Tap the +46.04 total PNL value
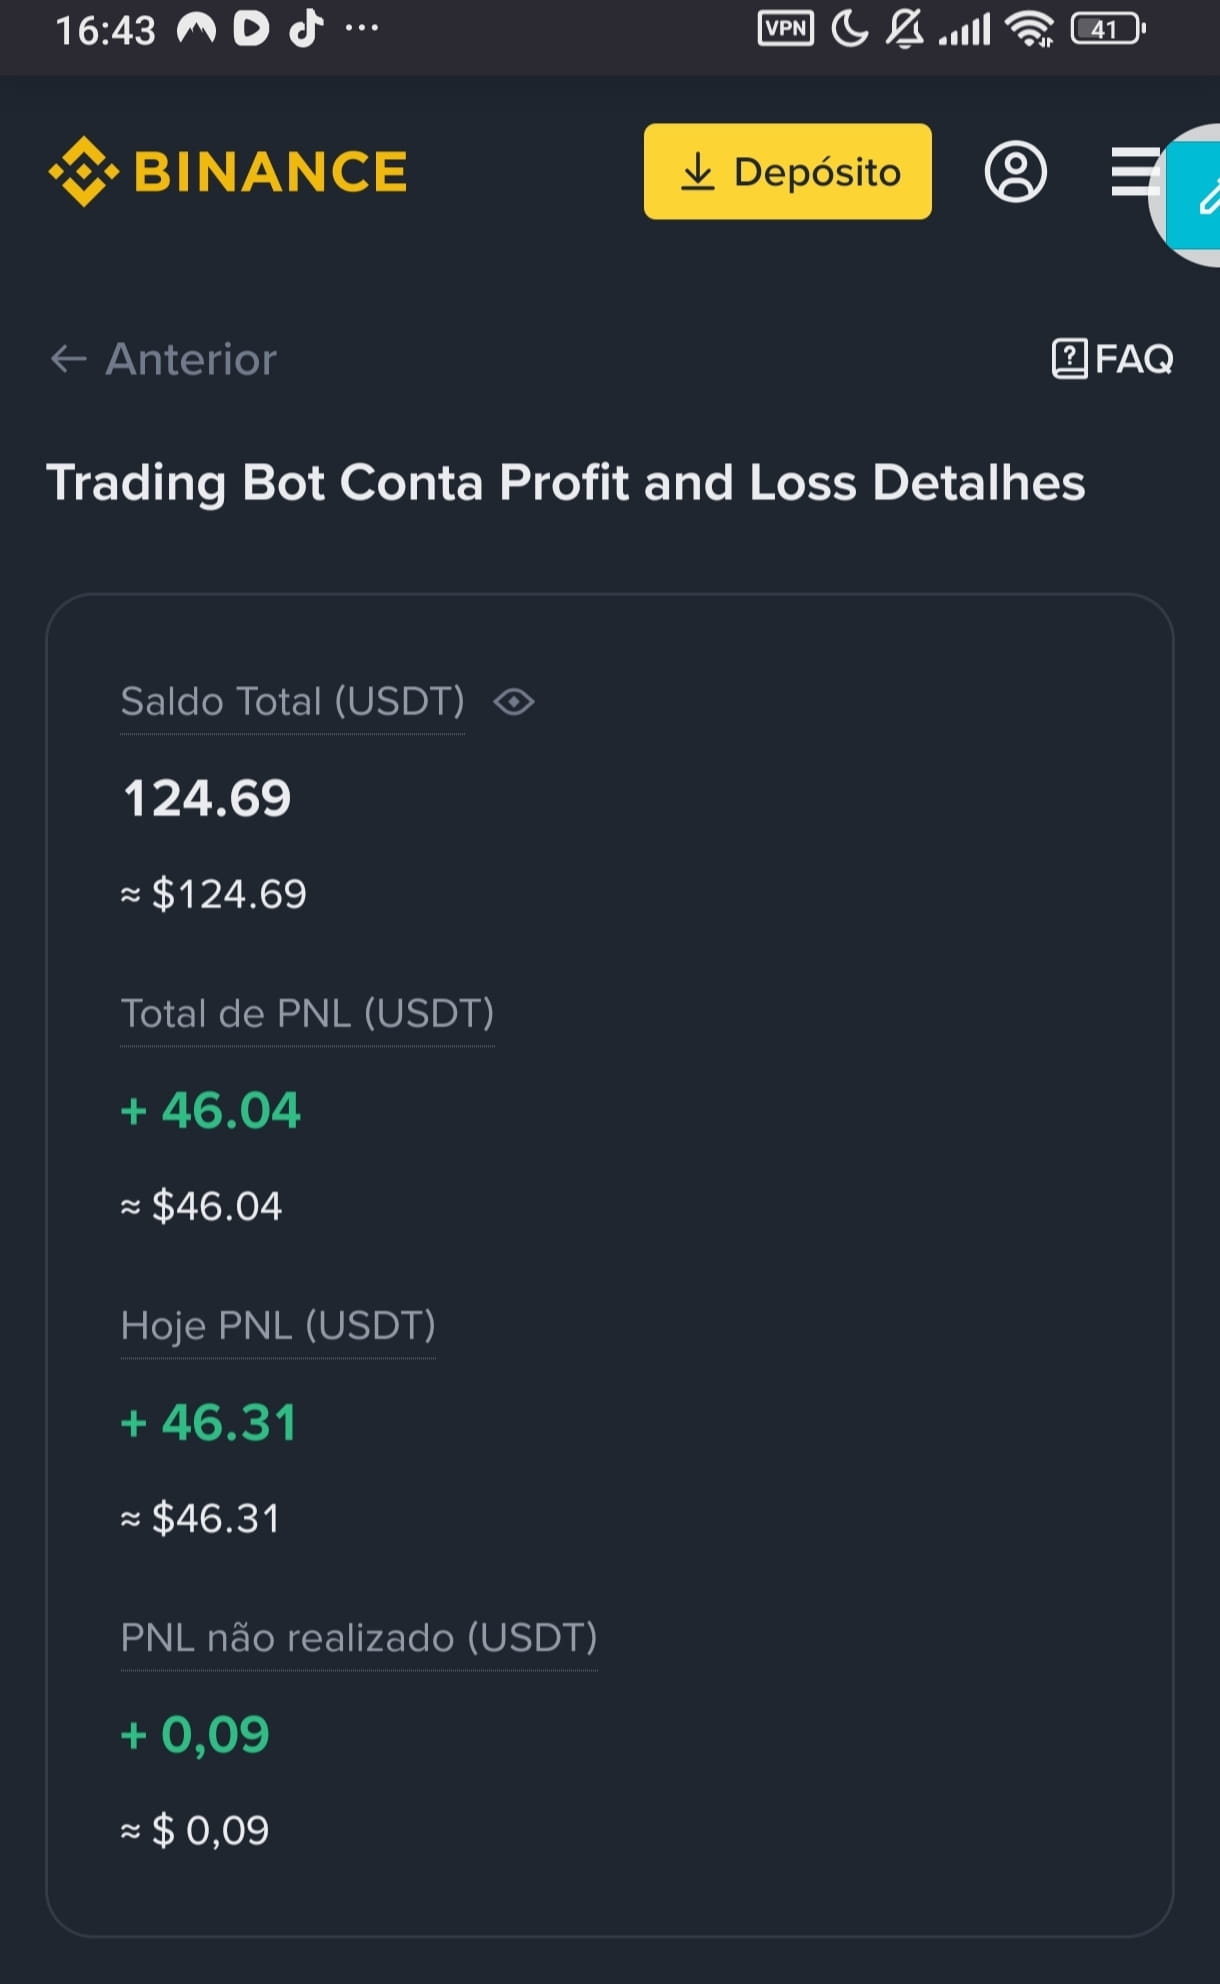Viewport: 1220px width, 1984px height. point(211,1111)
